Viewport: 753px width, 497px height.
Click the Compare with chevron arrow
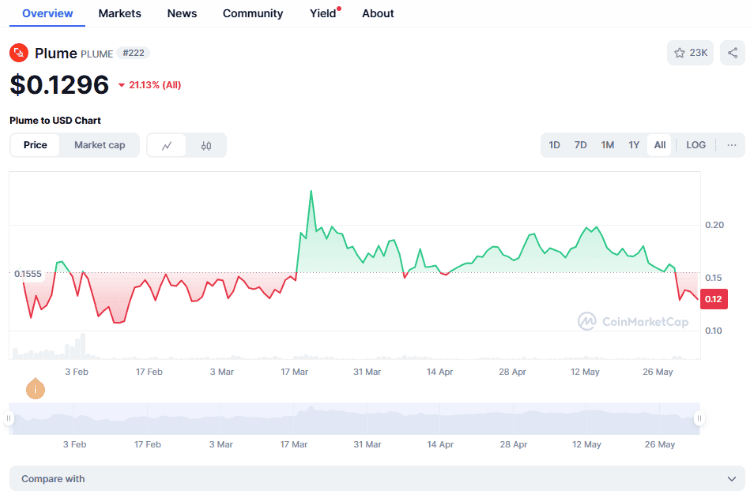click(731, 479)
